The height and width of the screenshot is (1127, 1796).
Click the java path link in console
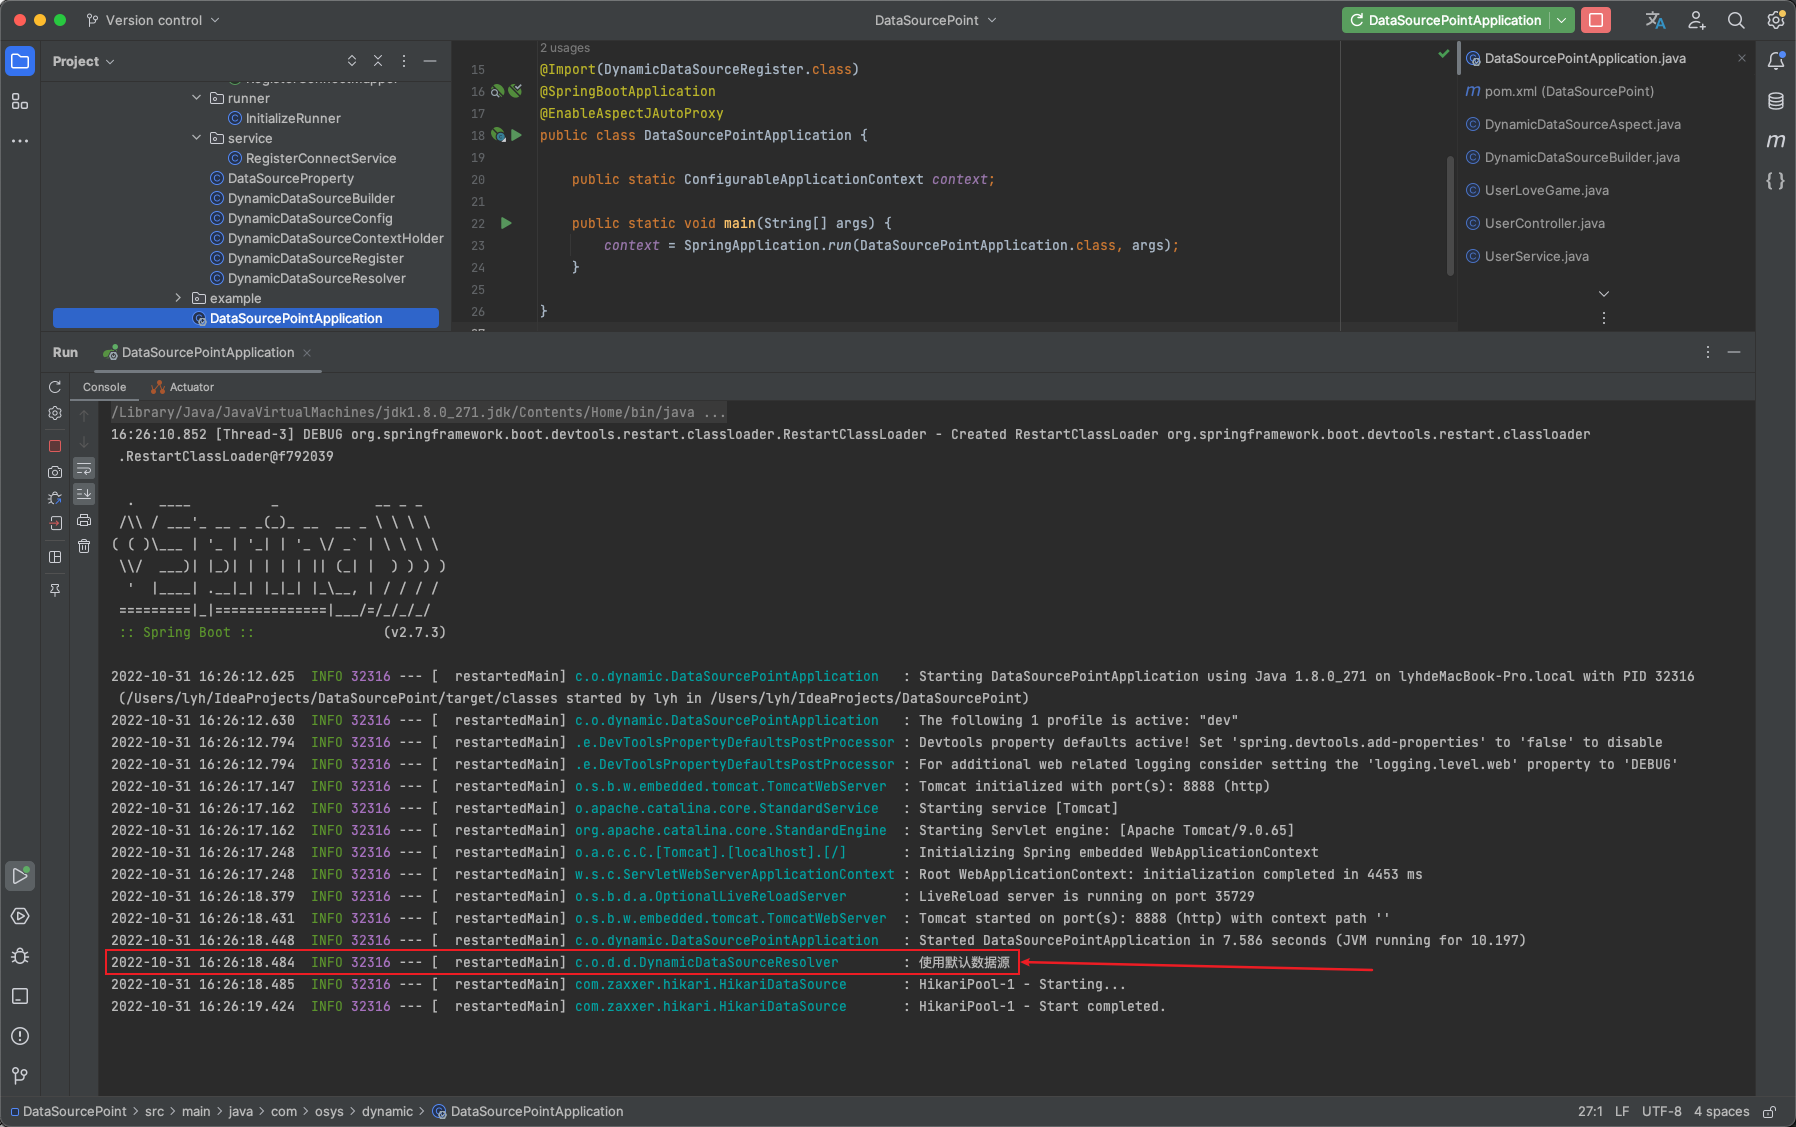[x=418, y=412]
